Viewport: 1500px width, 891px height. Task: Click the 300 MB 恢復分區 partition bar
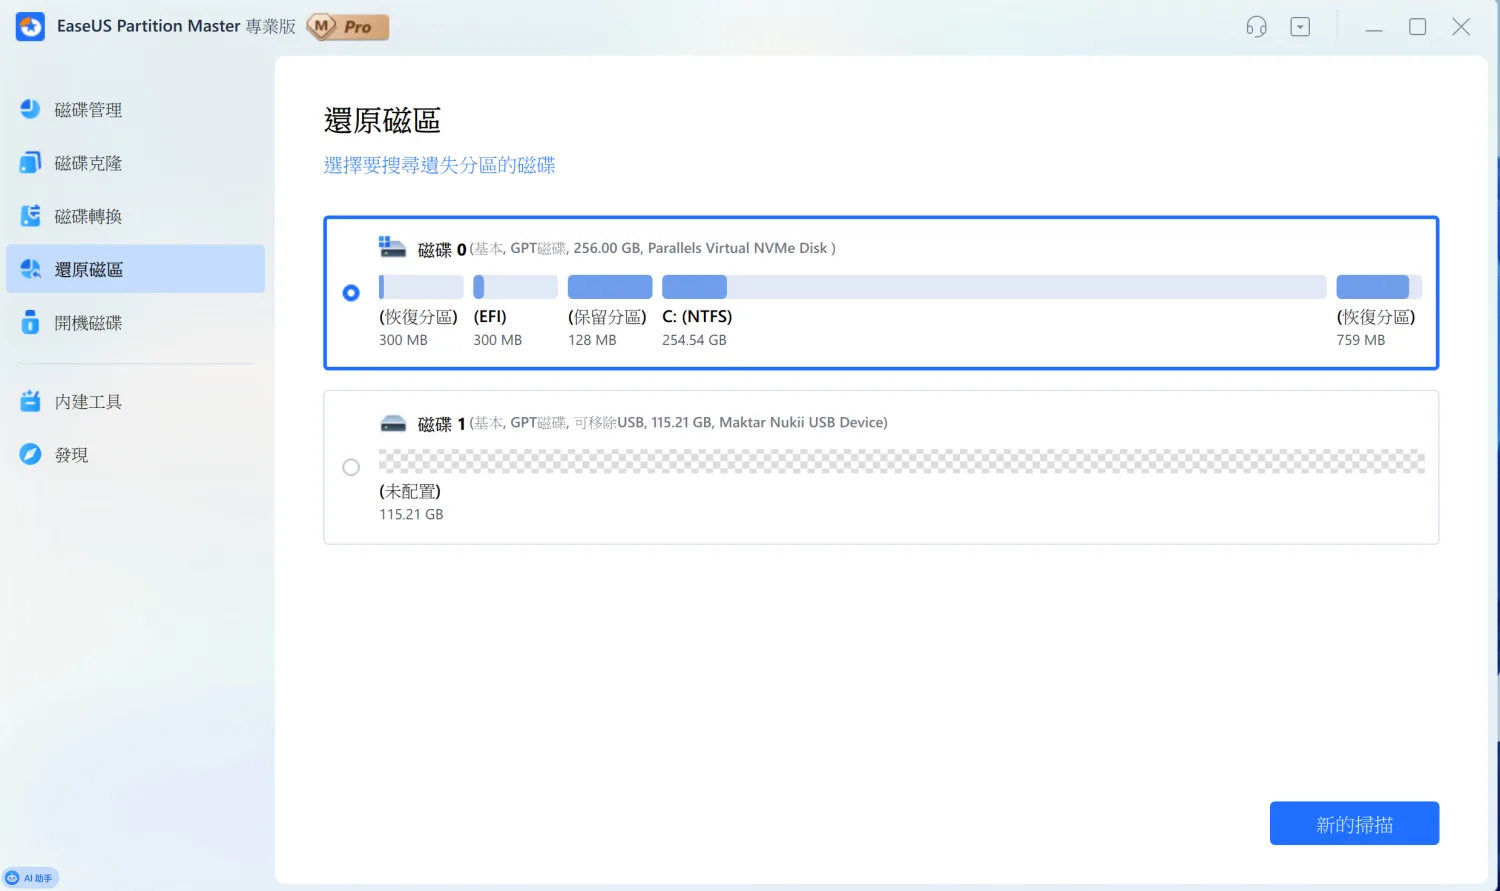pos(421,287)
